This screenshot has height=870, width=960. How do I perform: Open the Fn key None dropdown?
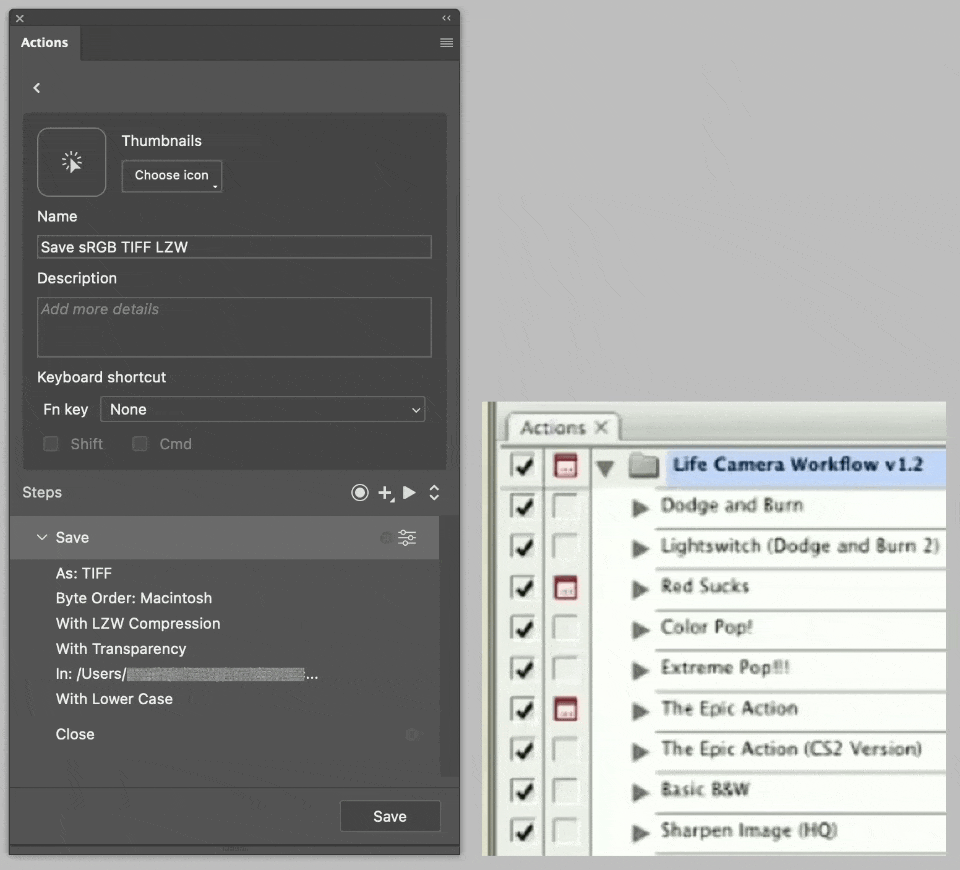click(263, 410)
